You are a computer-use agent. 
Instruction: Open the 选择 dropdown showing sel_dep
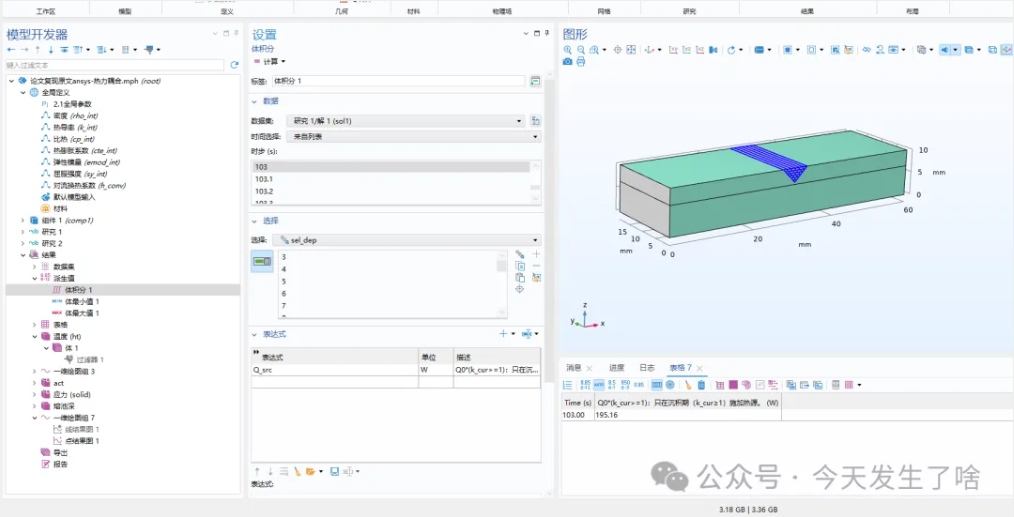[406, 240]
